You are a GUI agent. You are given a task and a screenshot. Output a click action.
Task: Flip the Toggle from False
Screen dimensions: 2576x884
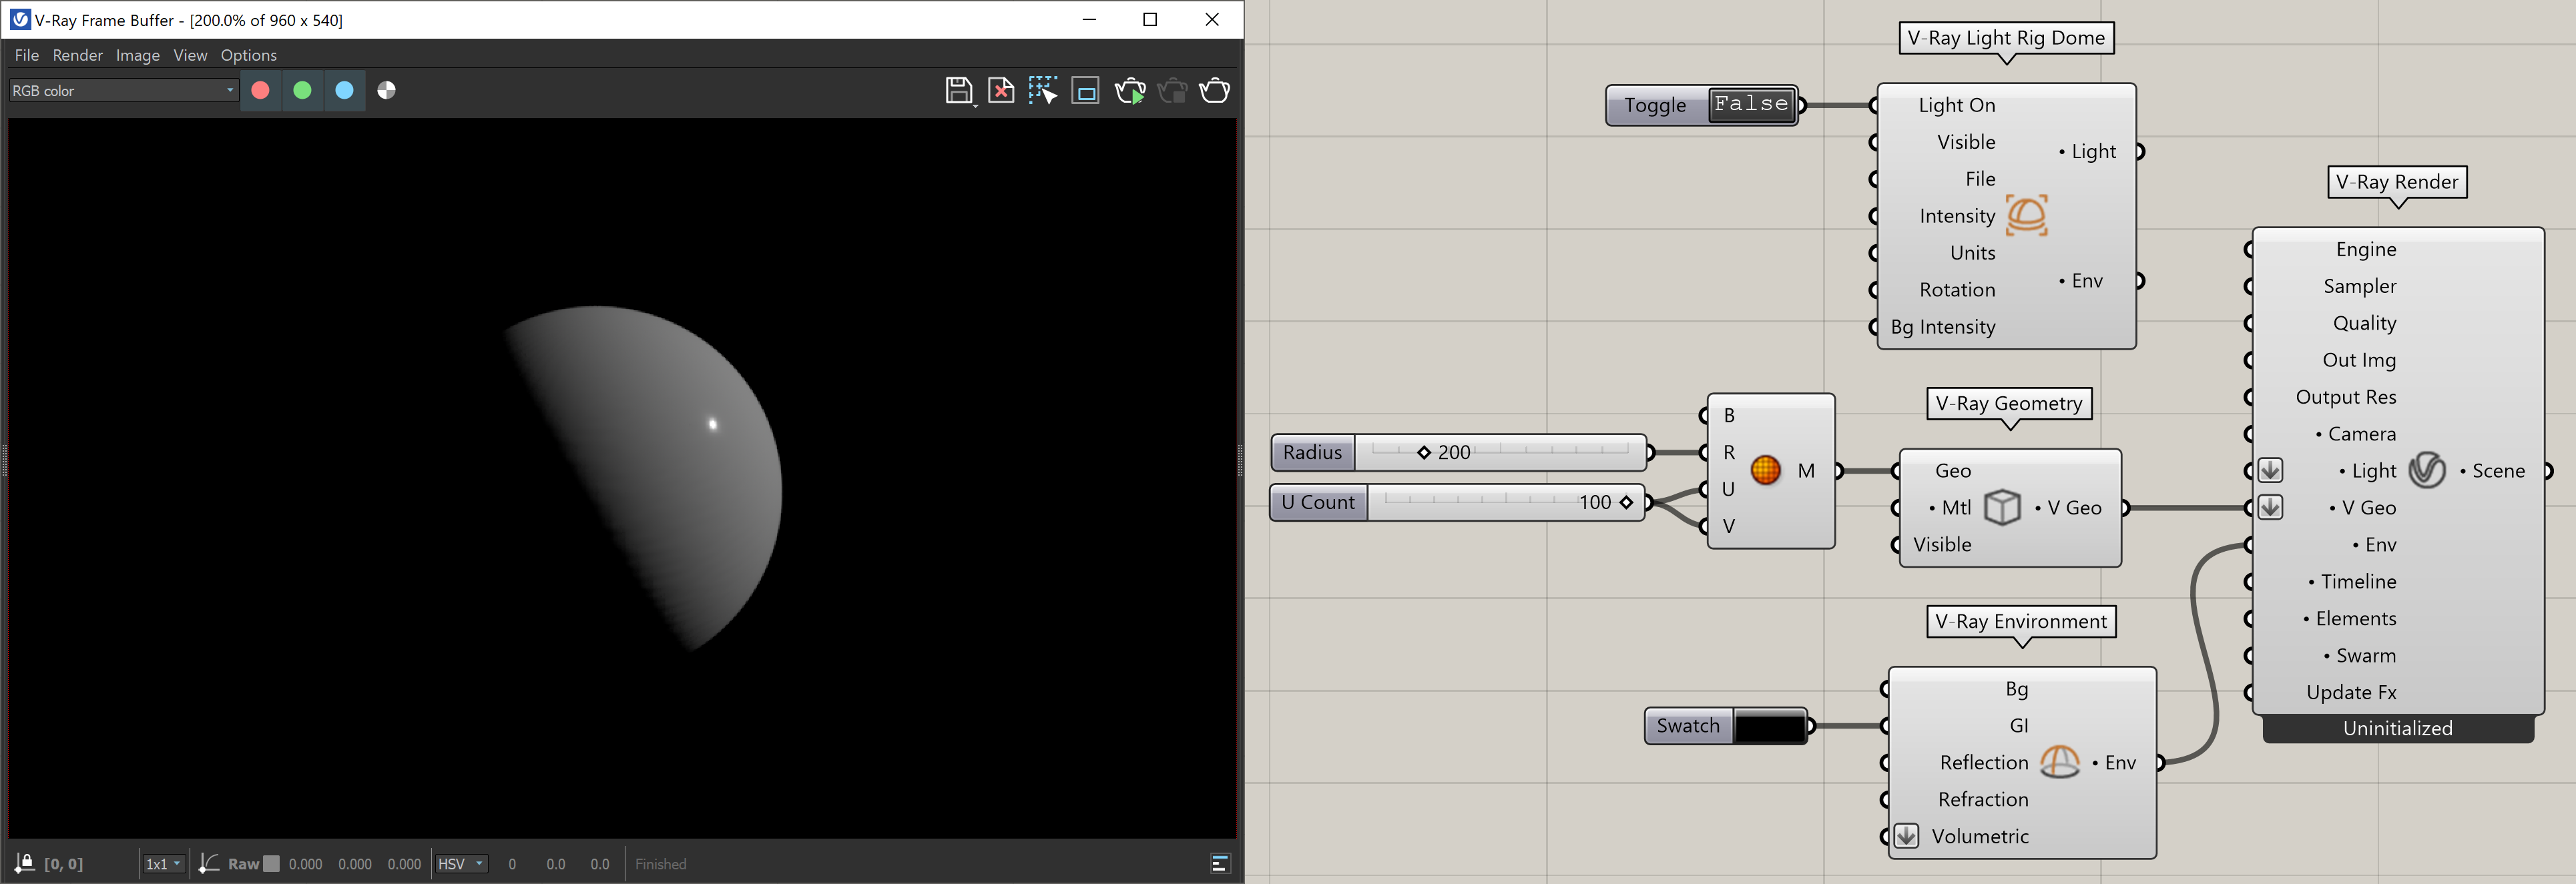(x=1751, y=104)
